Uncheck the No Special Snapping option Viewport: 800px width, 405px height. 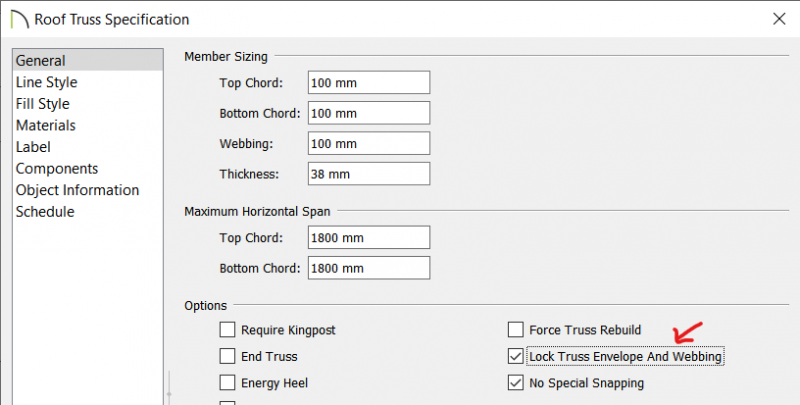pyautogui.click(x=516, y=383)
